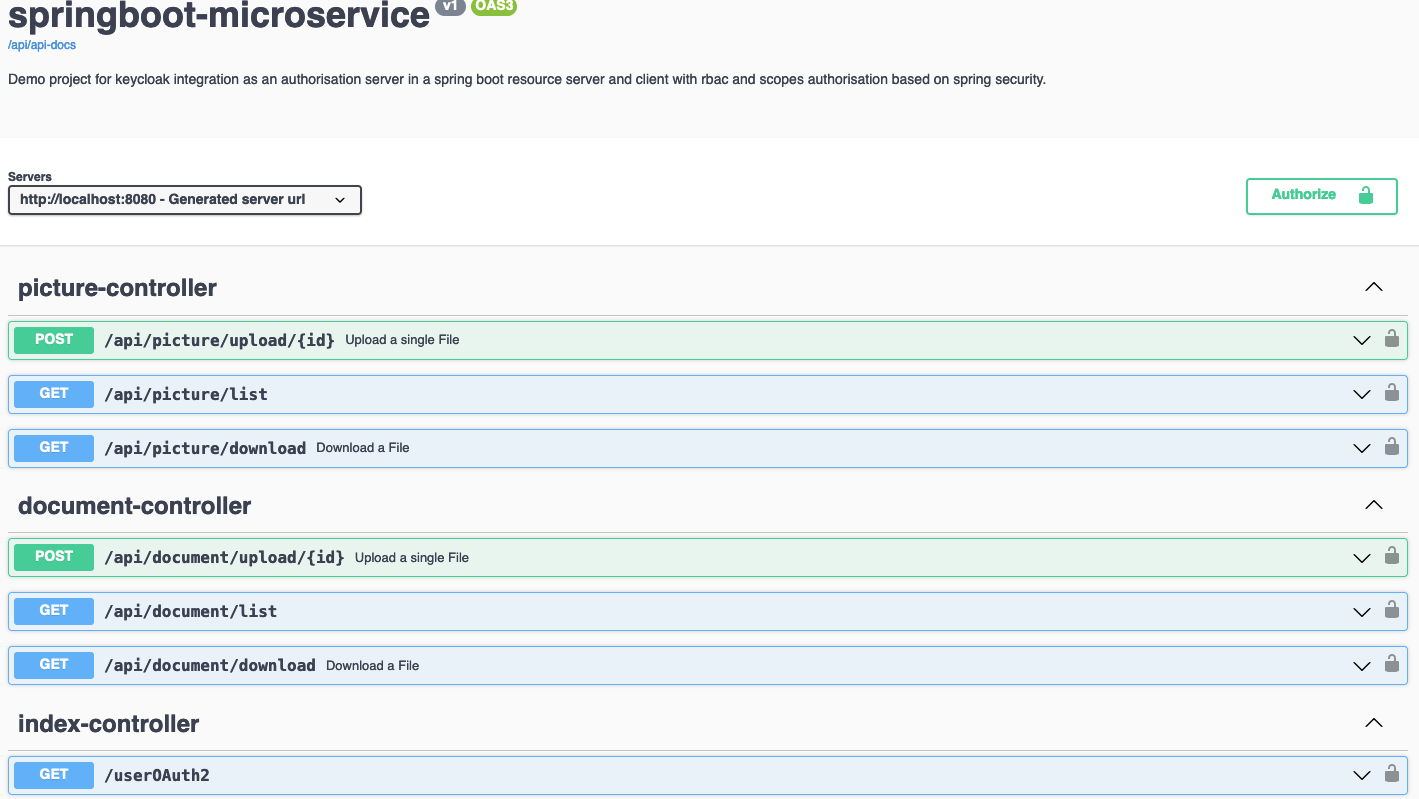This screenshot has height=799, width=1419.
Task: Collapse the document-controller section arrow
Action: pyautogui.click(x=1374, y=505)
